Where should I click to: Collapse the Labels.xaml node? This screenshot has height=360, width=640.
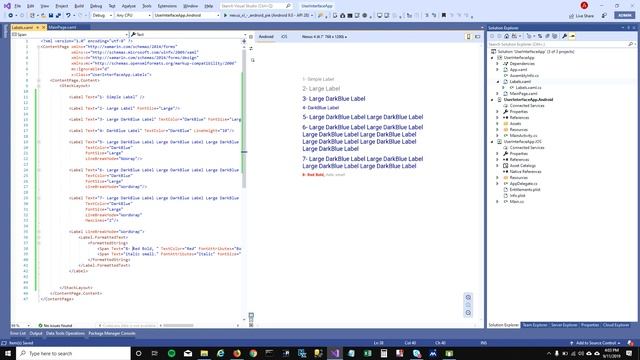[498, 82]
